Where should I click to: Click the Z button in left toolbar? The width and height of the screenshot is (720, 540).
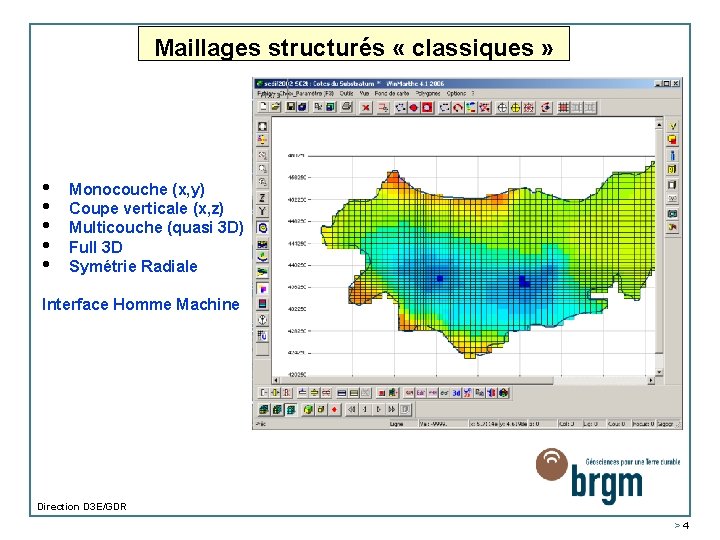pos(262,198)
